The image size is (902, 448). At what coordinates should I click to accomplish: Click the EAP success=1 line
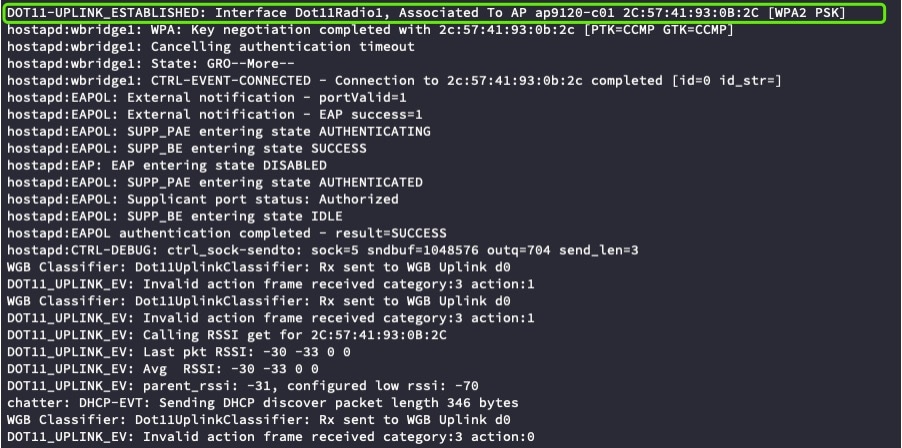pos(215,114)
